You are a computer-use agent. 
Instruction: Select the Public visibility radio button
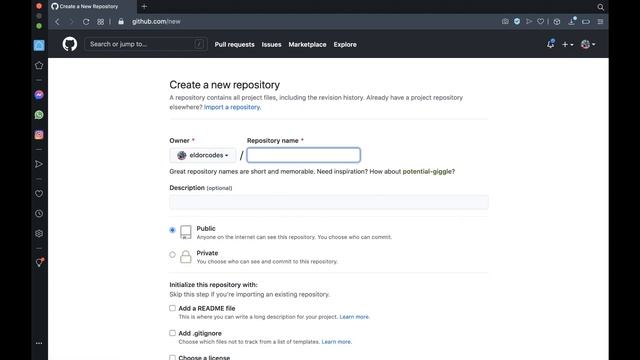[x=172, y=230]
